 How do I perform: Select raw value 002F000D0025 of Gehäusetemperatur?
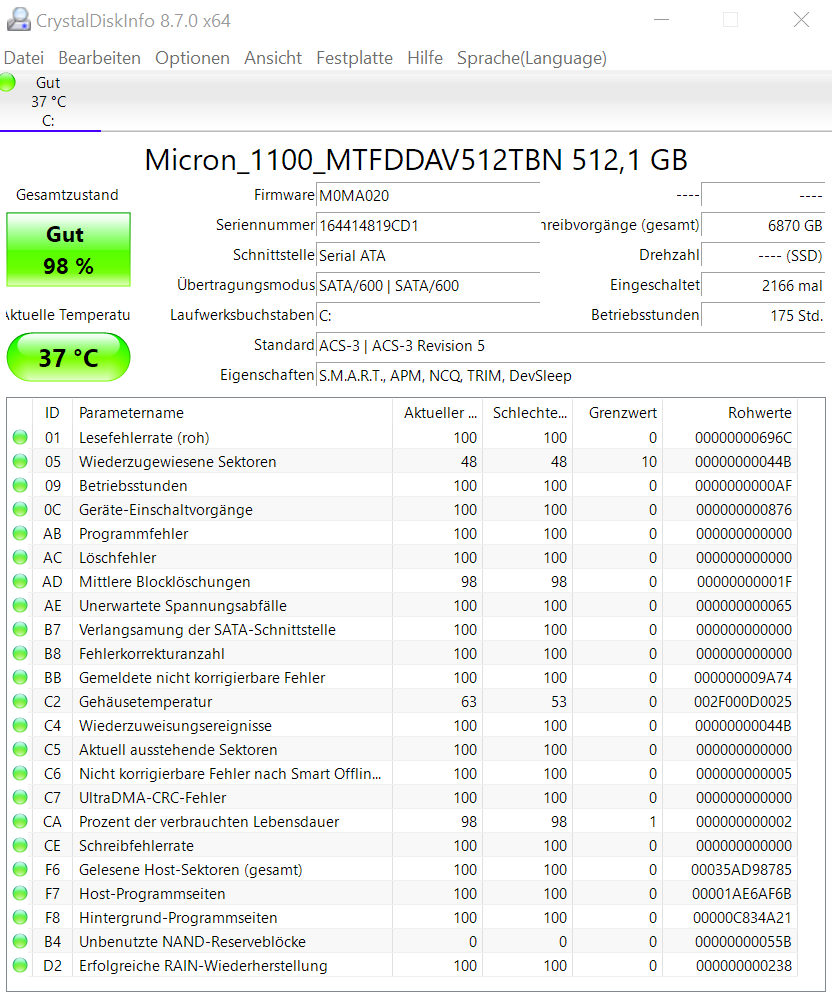pos(743,701)
